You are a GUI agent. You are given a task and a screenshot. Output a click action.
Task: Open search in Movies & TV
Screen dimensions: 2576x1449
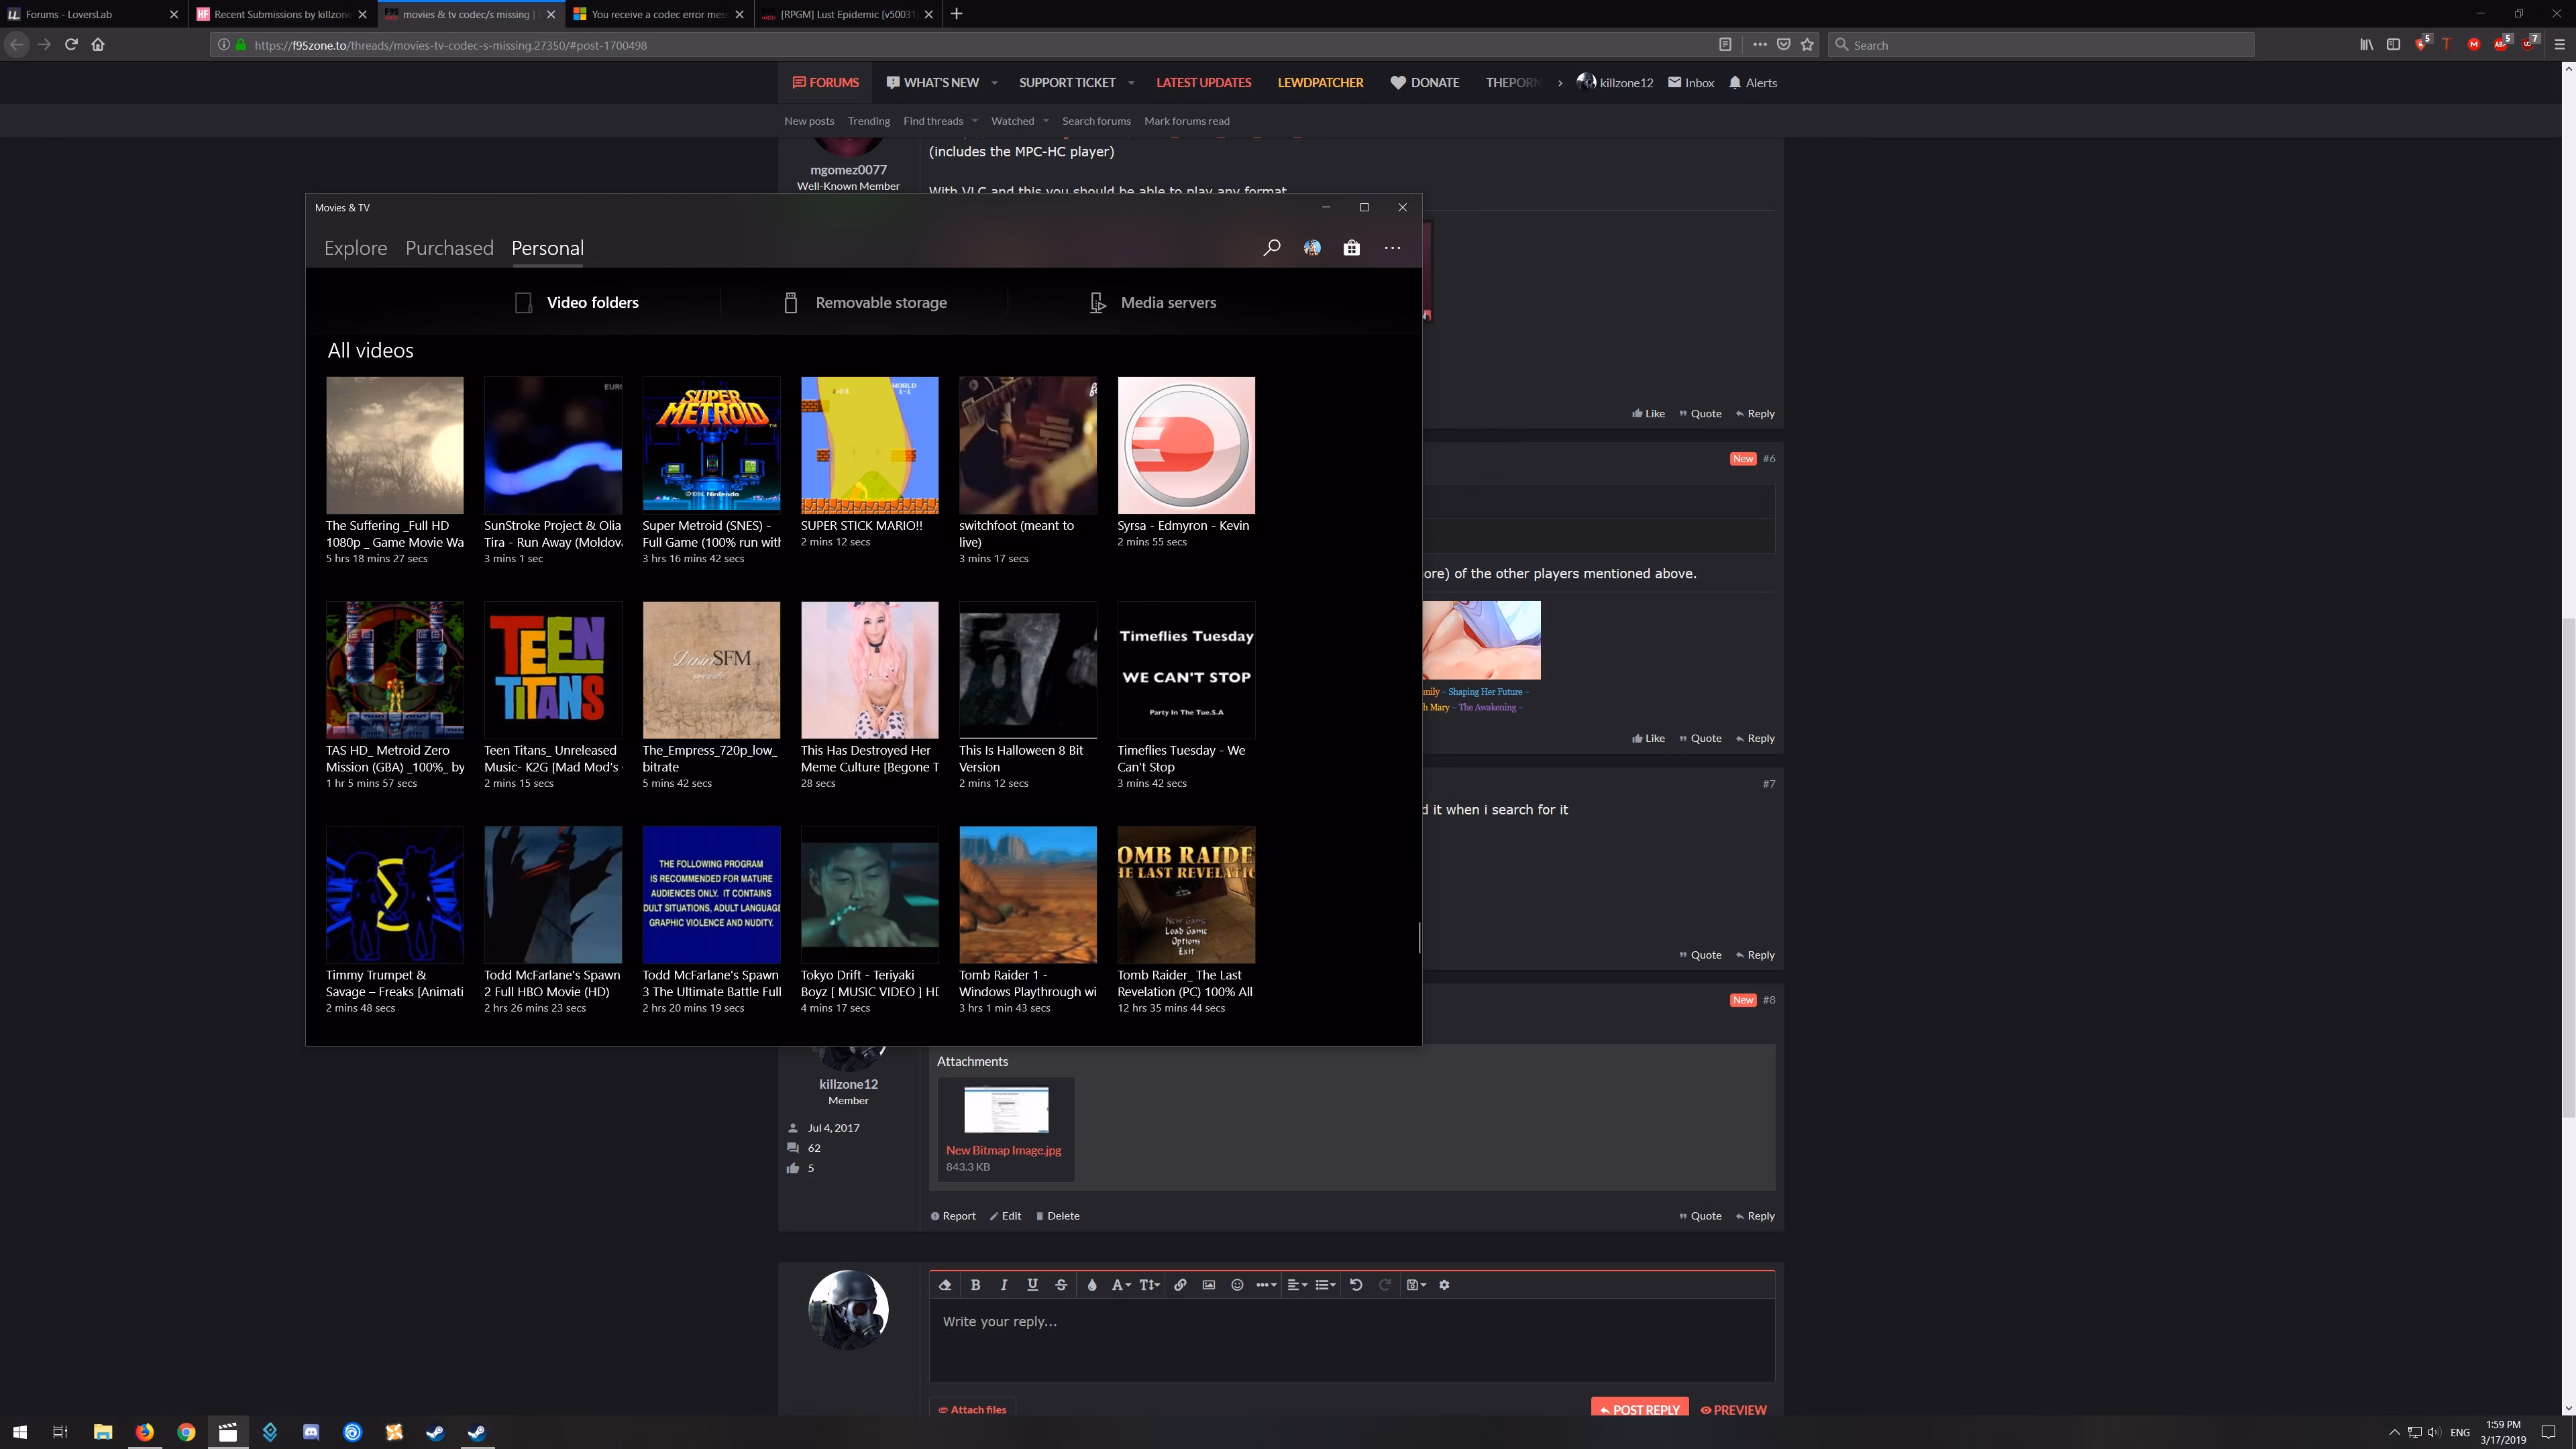[x=1271, y=248]
